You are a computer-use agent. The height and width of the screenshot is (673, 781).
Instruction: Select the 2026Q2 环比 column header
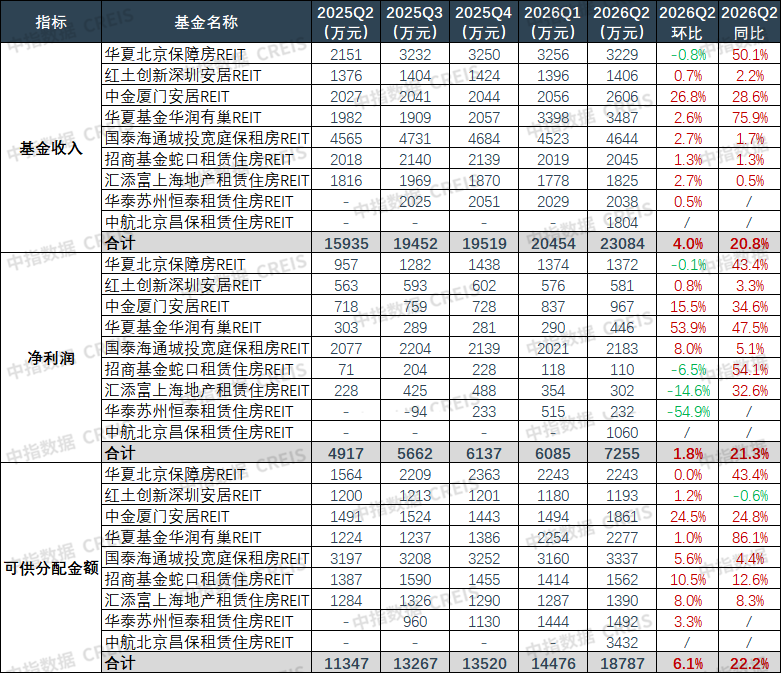[687, 22]
